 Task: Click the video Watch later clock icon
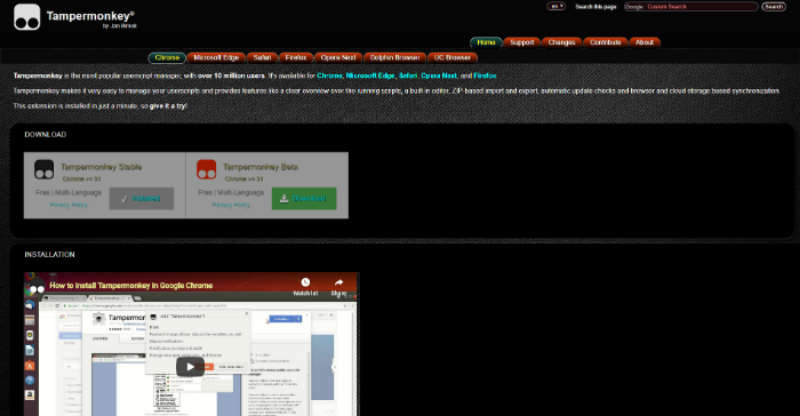tap(305, 282)
